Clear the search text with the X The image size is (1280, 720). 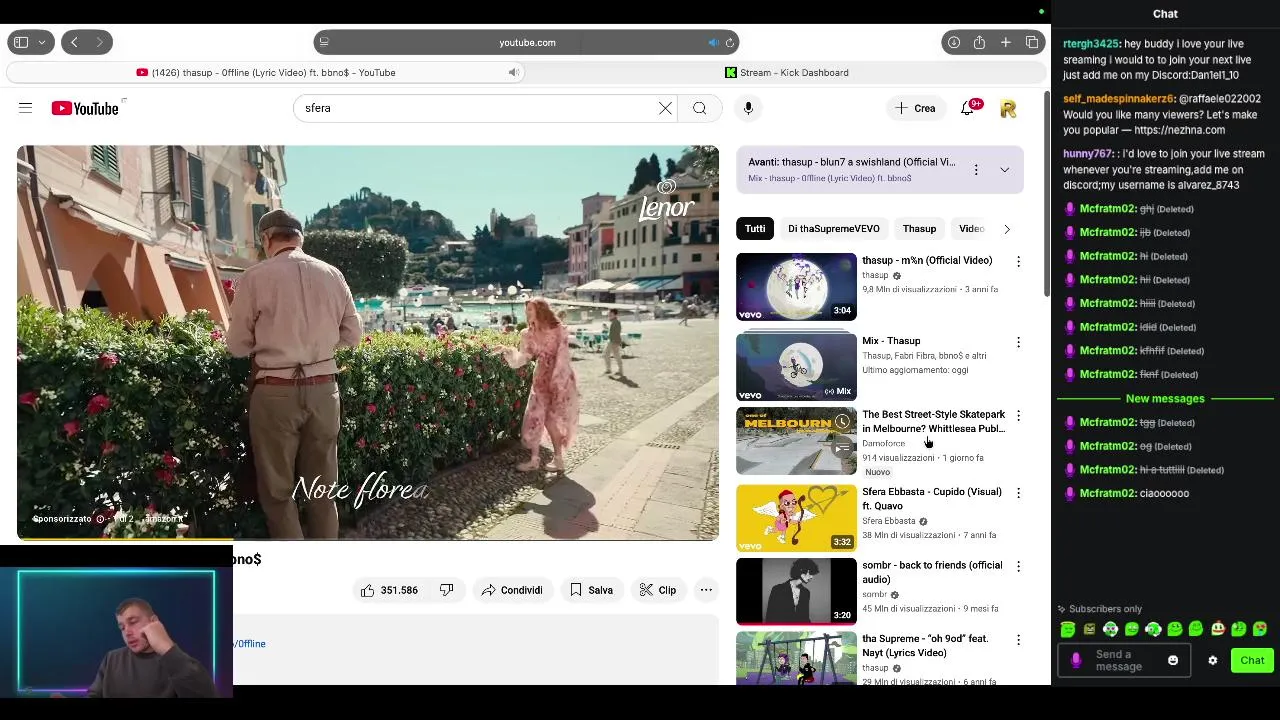(665, 108)
